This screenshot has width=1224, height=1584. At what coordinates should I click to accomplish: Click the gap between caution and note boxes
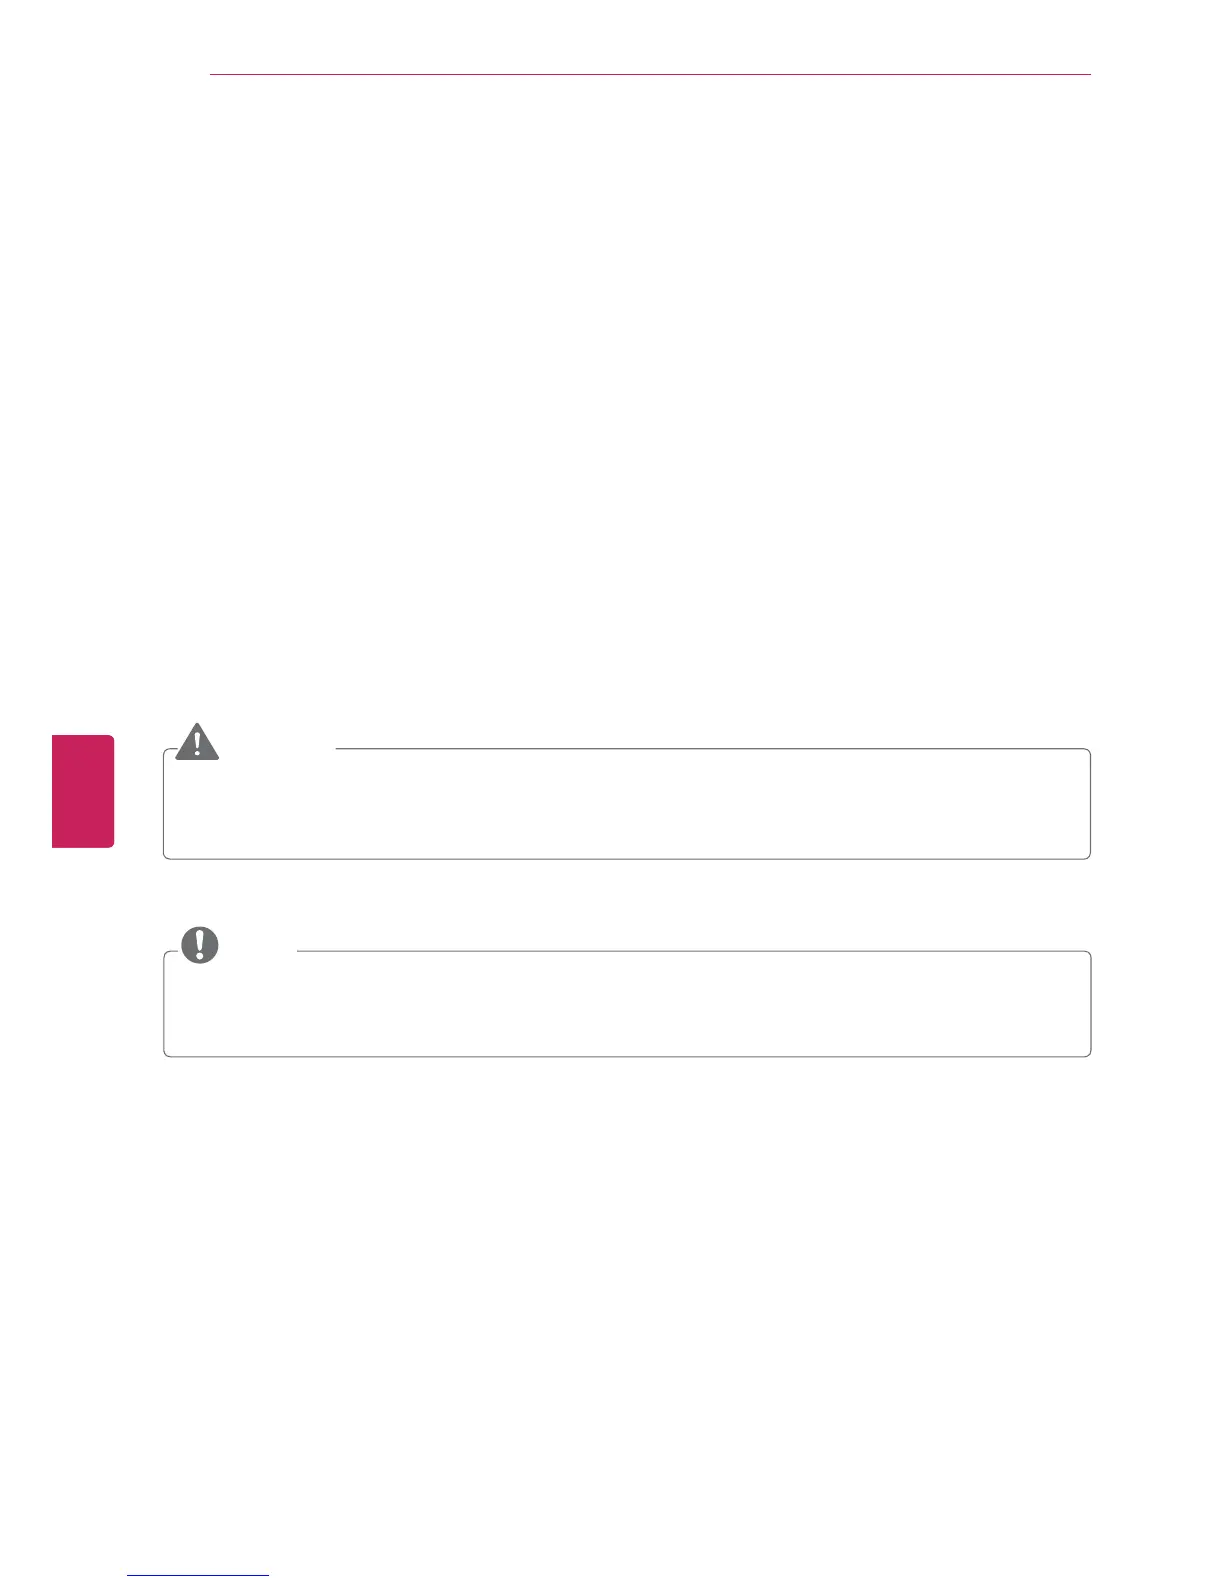tap(626, 905)
